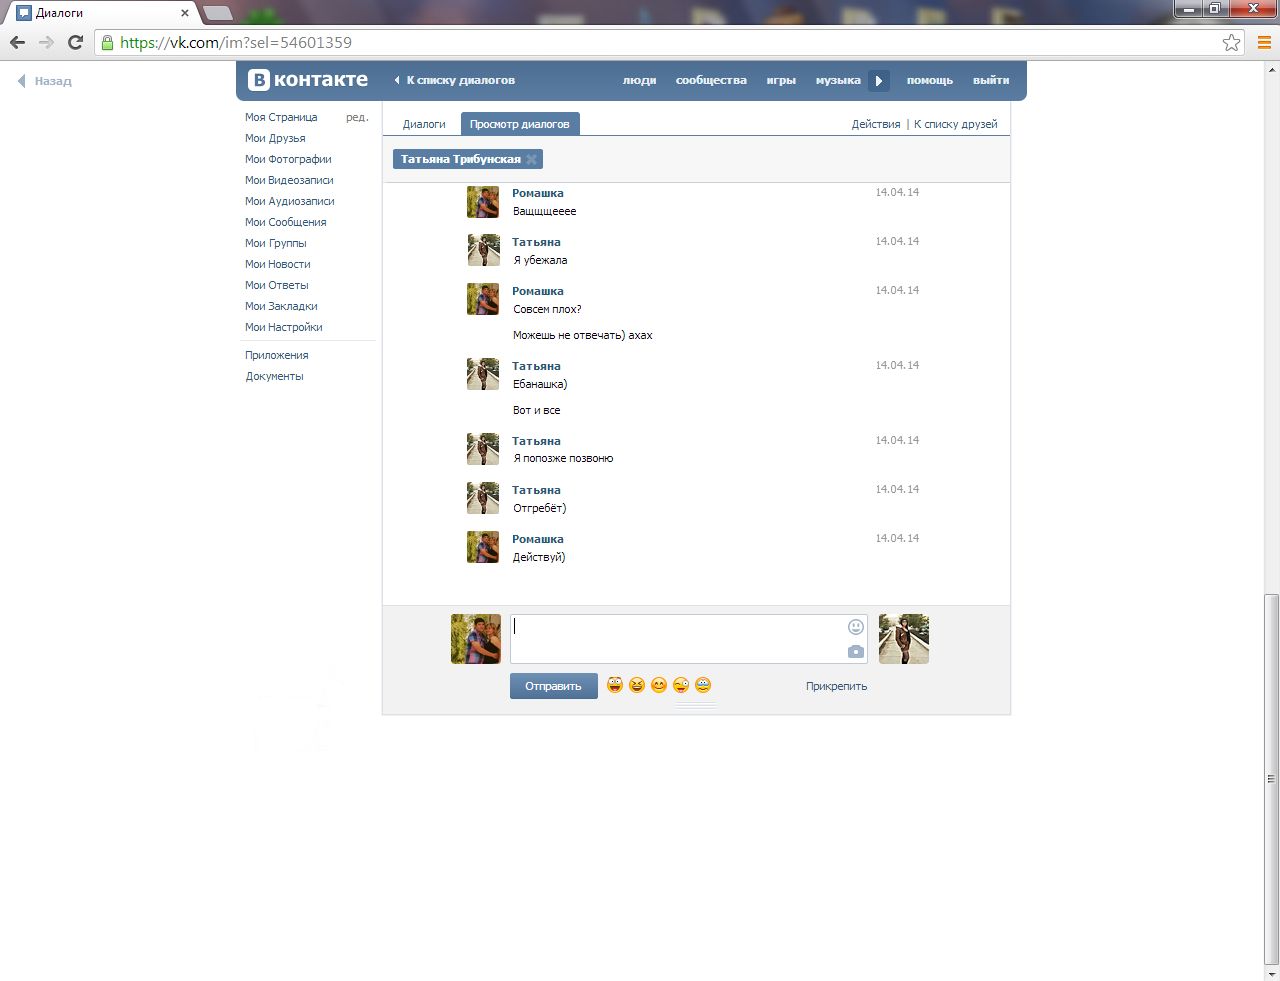Open Мои Закладки
The height and width of the screenshot is (981, 1280).
(281, 306)
